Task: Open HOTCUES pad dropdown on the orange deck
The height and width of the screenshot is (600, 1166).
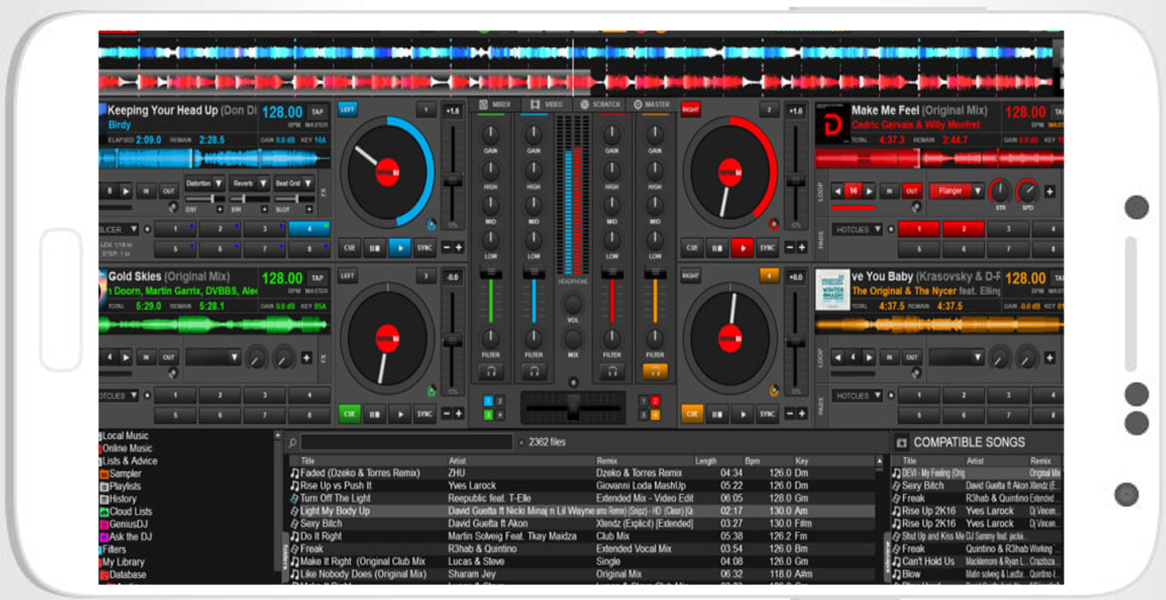Action: click(857, 396)
